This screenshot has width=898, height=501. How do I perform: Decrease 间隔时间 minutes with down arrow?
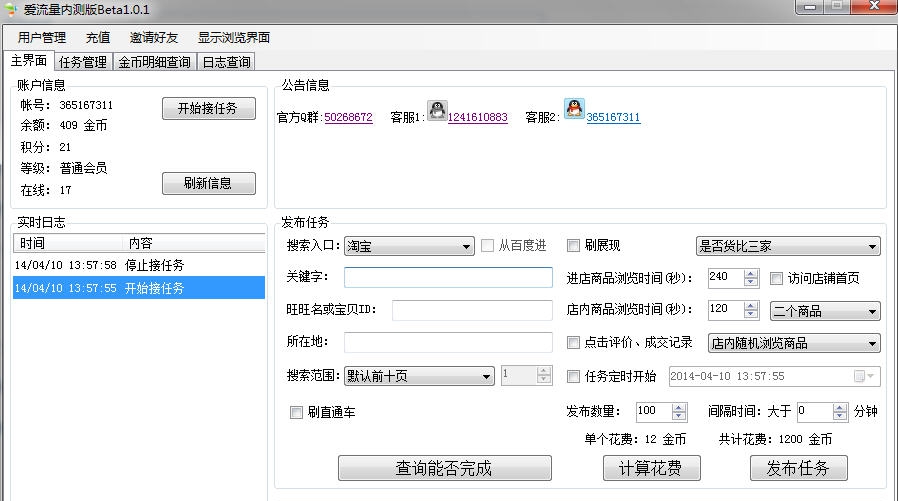tap(840, 416)
